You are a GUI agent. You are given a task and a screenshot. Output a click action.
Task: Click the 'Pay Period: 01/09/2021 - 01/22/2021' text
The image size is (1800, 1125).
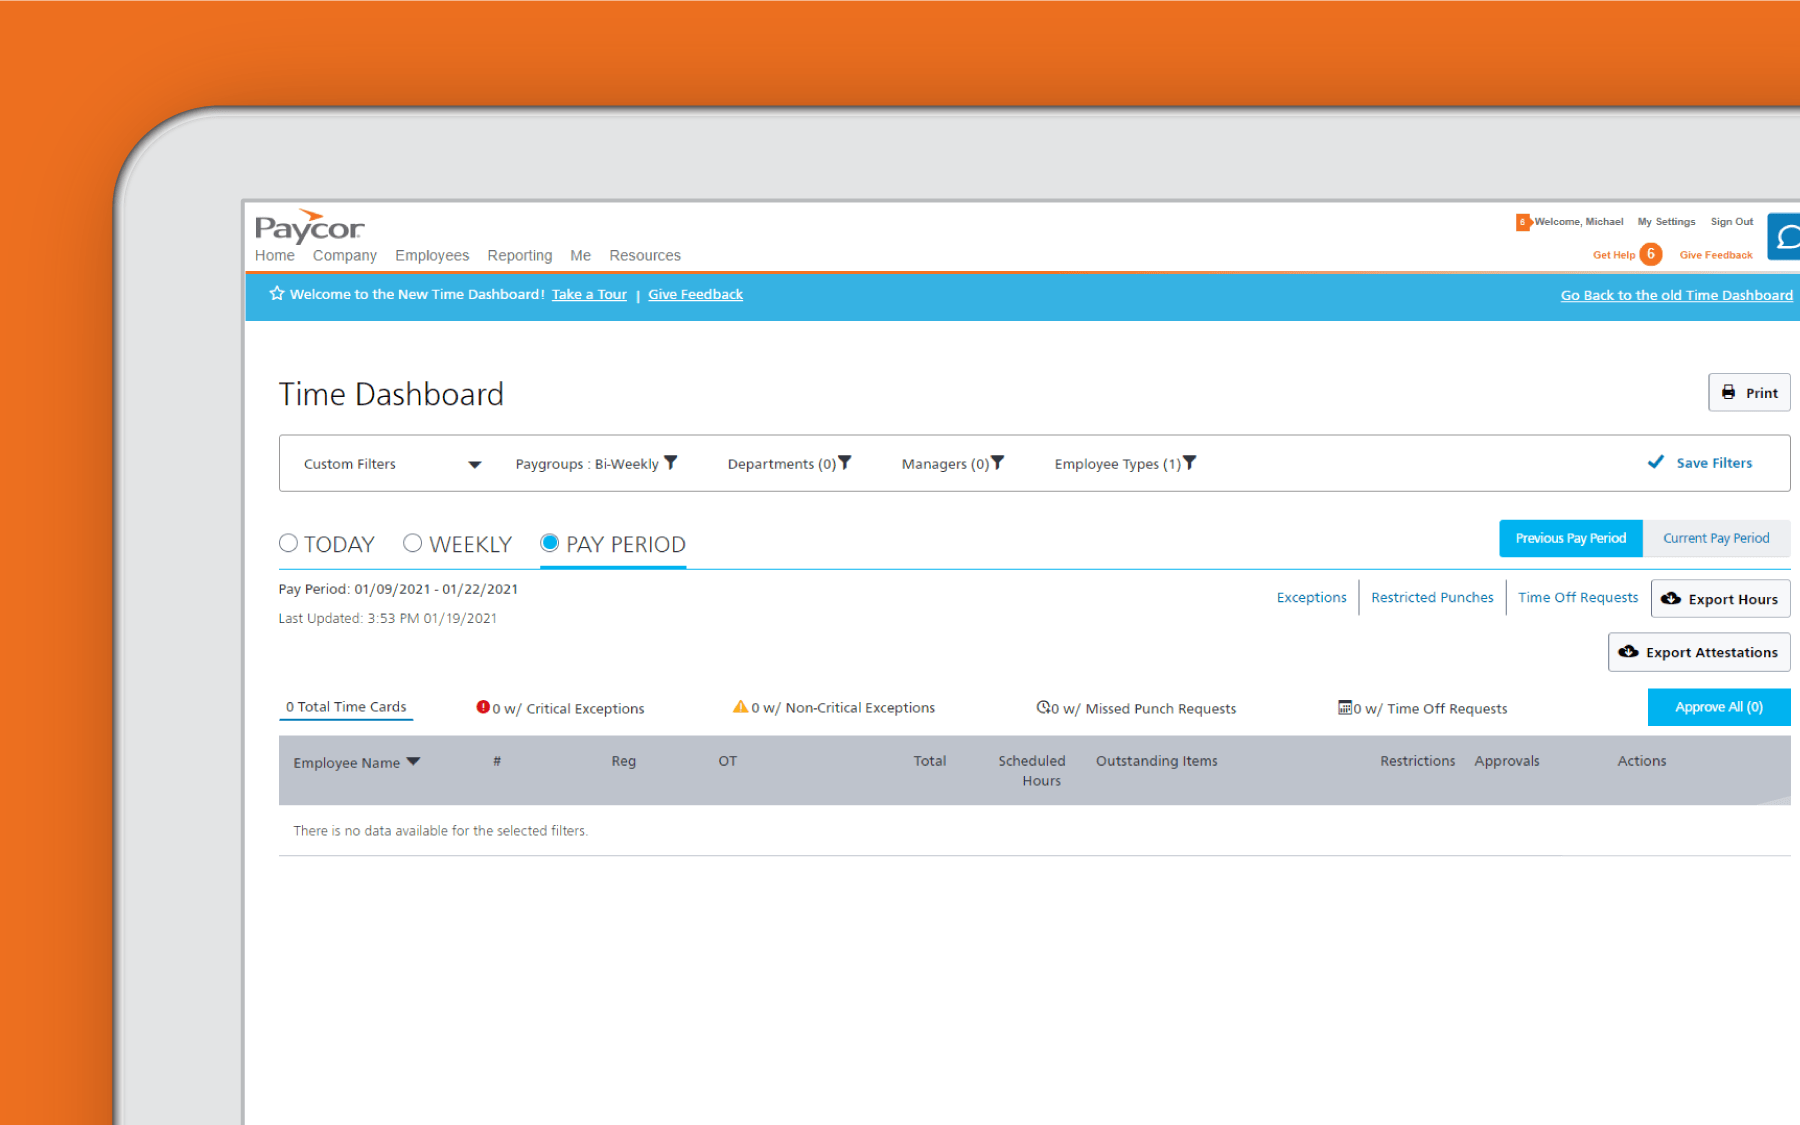click(398, 589)
